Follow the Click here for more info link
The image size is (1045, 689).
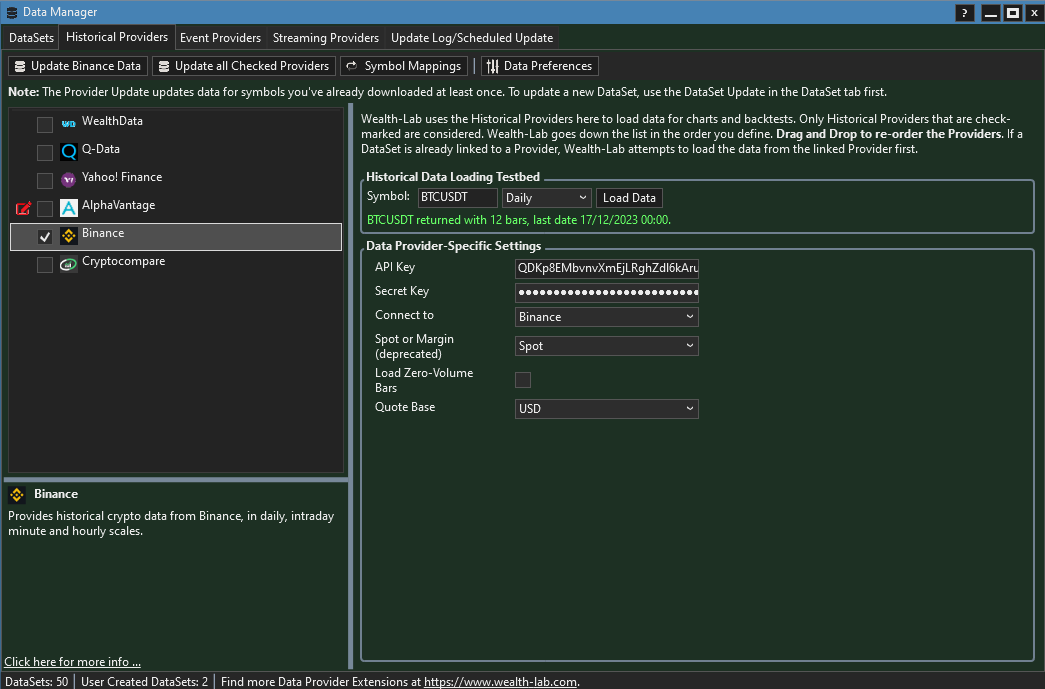point(72,662)
